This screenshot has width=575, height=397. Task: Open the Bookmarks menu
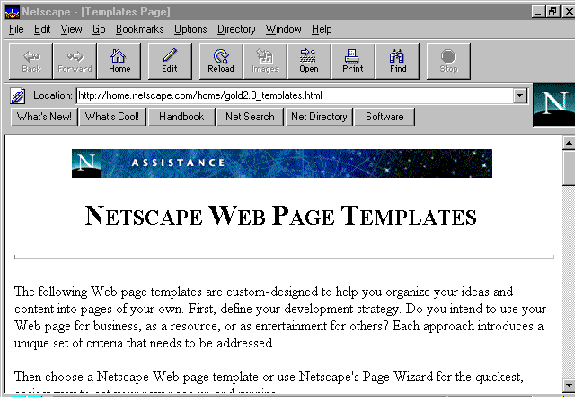pyautogui.click(x=139, y=29)
